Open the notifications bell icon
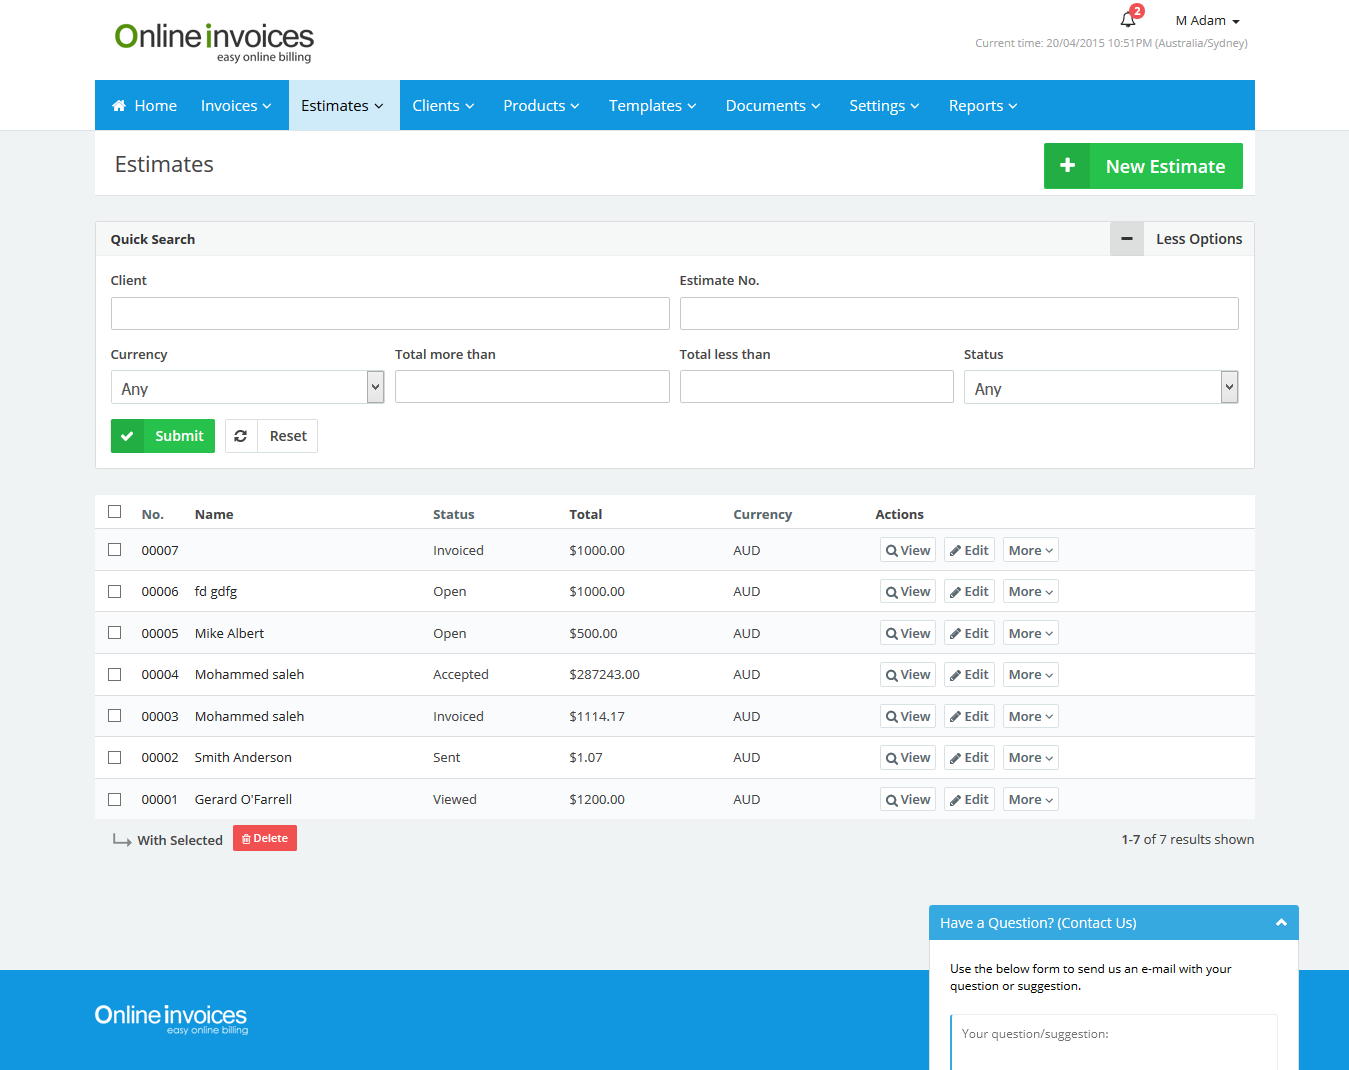The image size is (1349, 1070). click(1128, 20)
